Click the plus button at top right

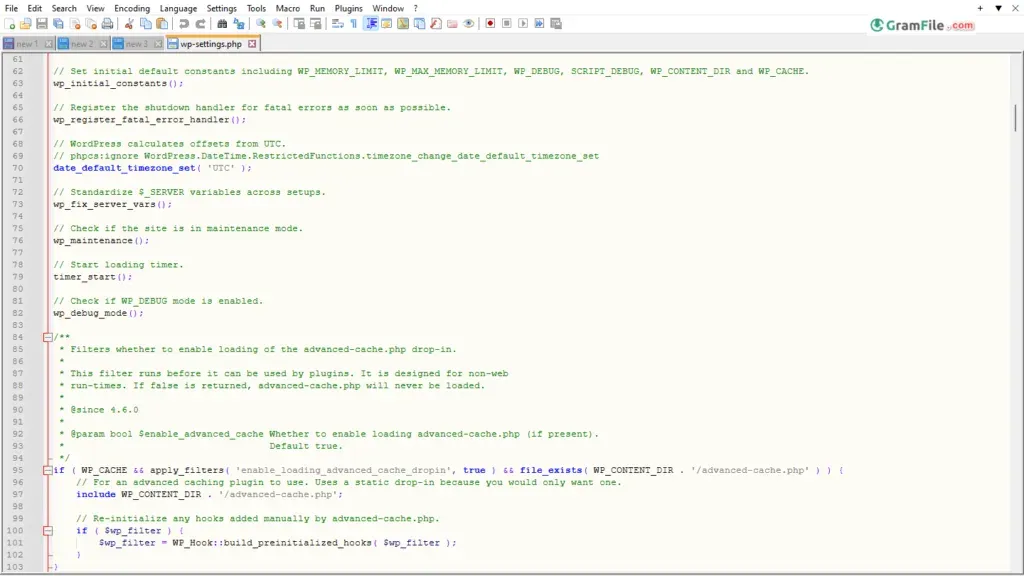point(980,8)
